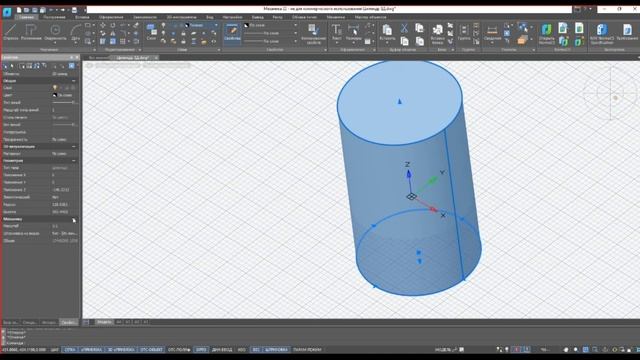
Task: Select the Polyline (Полилиния) tool
Action: click(x=31, y=32)
